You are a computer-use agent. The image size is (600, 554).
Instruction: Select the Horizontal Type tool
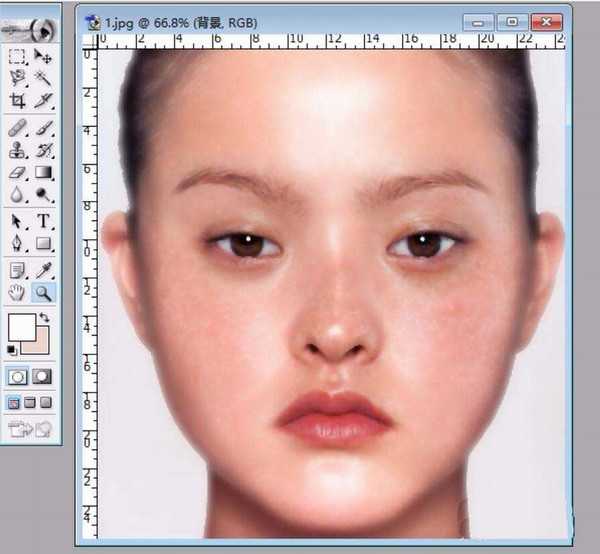[43, 221]
